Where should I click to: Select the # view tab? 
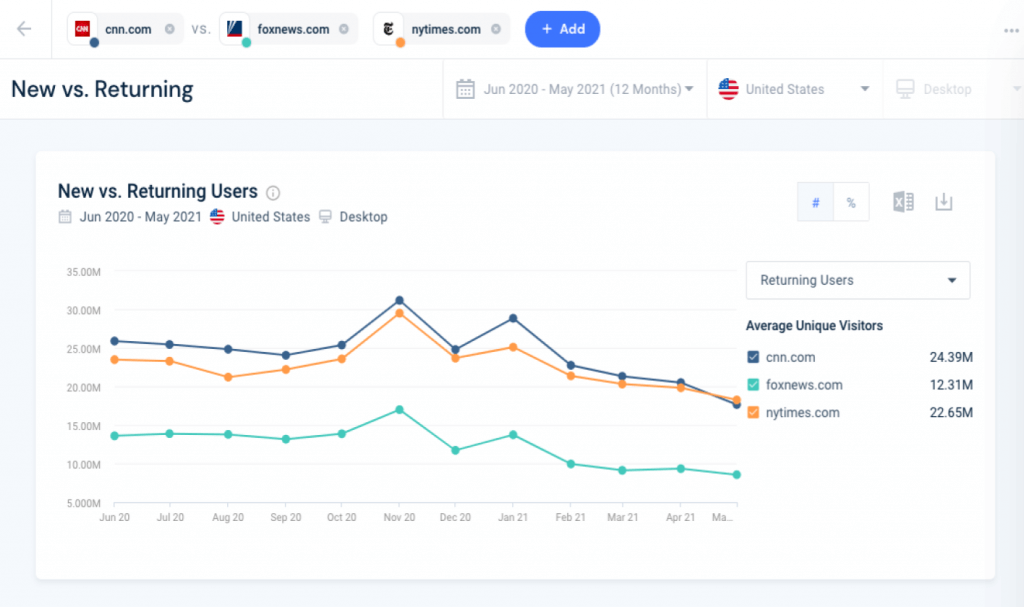pos(815,201)
